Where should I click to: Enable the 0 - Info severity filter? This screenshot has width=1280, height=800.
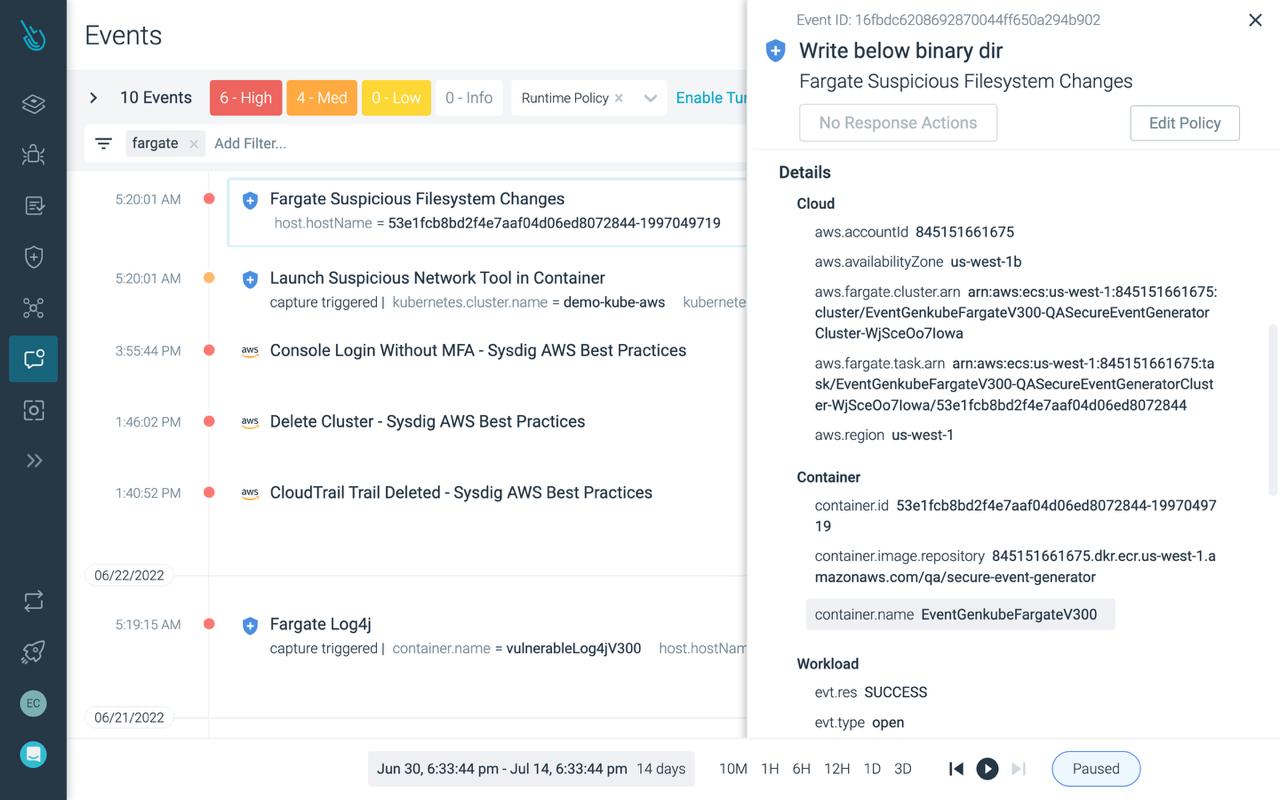pos(469,97)
